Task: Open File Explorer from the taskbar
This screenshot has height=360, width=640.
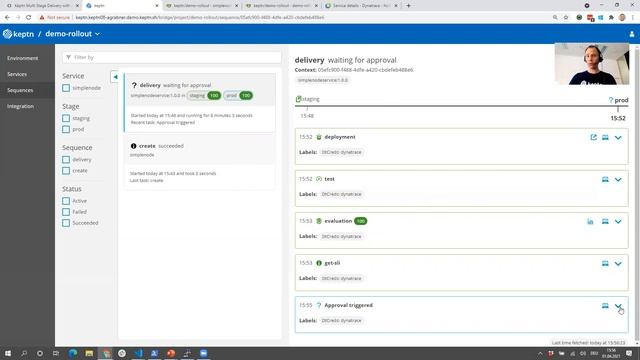Action: point(89,353)
